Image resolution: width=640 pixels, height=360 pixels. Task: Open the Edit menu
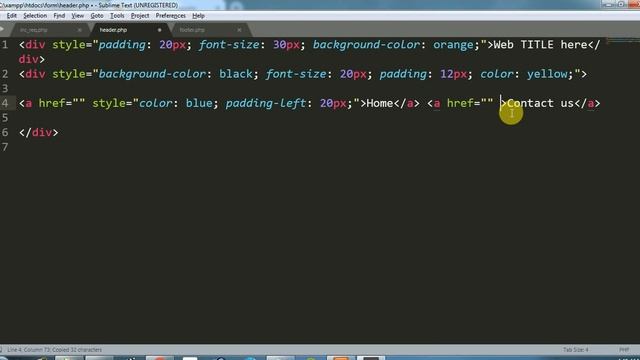(11, 16)
